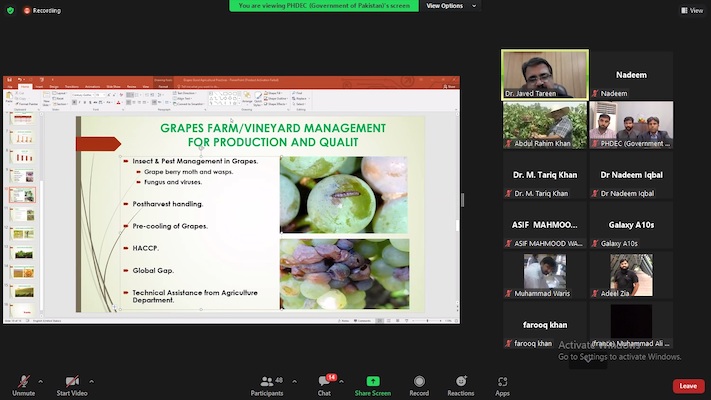711x400 pixels.
Task: Leave the meeting
Action: (x=688, y=386)
